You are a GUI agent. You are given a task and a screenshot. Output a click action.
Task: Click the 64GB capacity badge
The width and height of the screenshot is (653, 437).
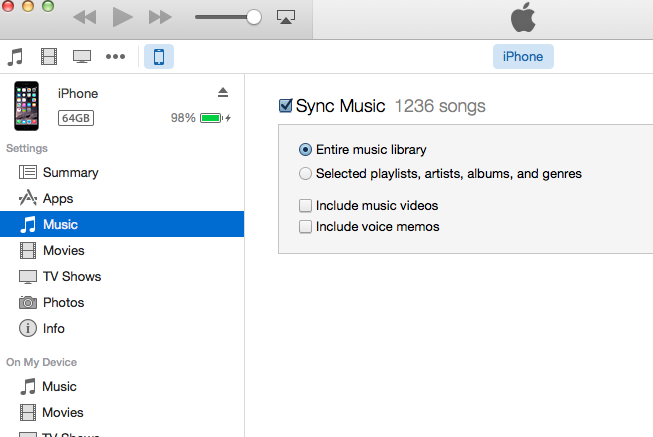point(76,118)
